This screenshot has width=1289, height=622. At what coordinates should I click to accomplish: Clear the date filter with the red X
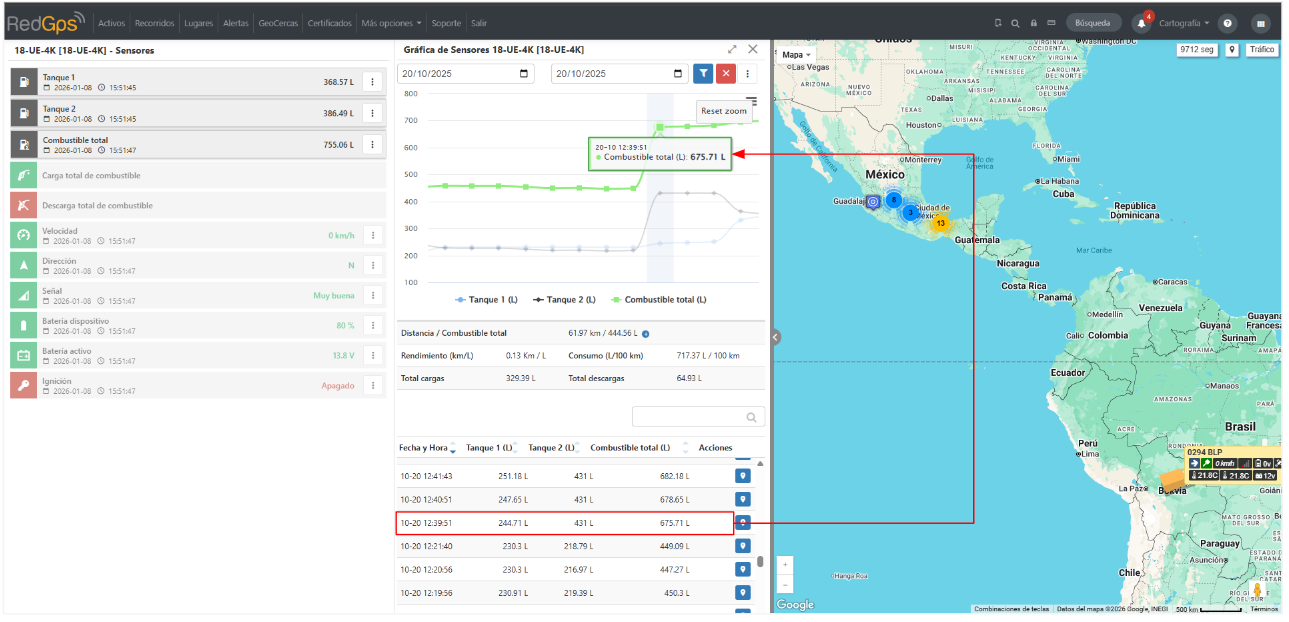727,73
